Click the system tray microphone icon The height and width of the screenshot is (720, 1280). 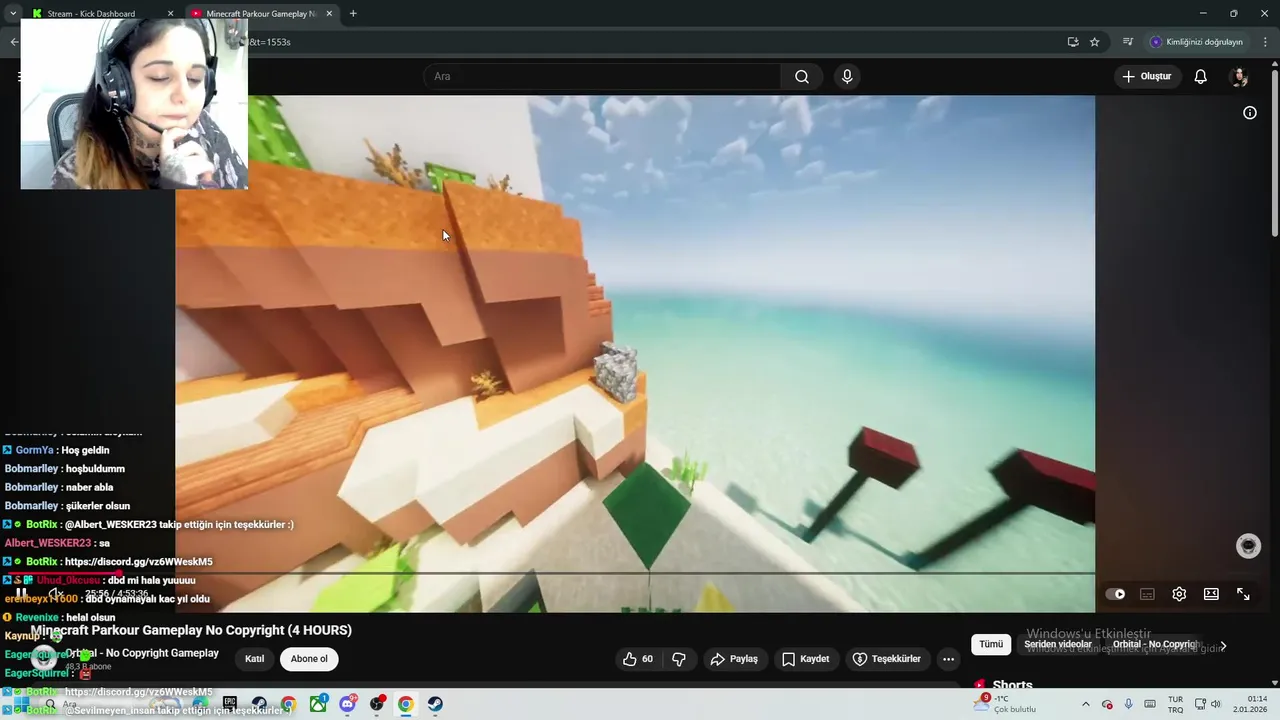[1128, 704]
